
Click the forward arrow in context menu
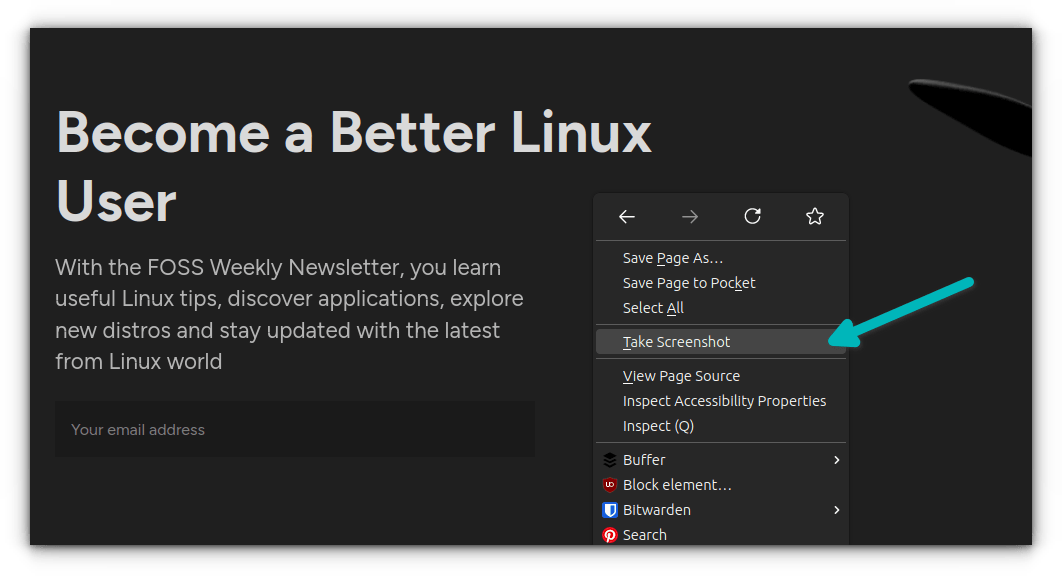(x=689, y=217)
